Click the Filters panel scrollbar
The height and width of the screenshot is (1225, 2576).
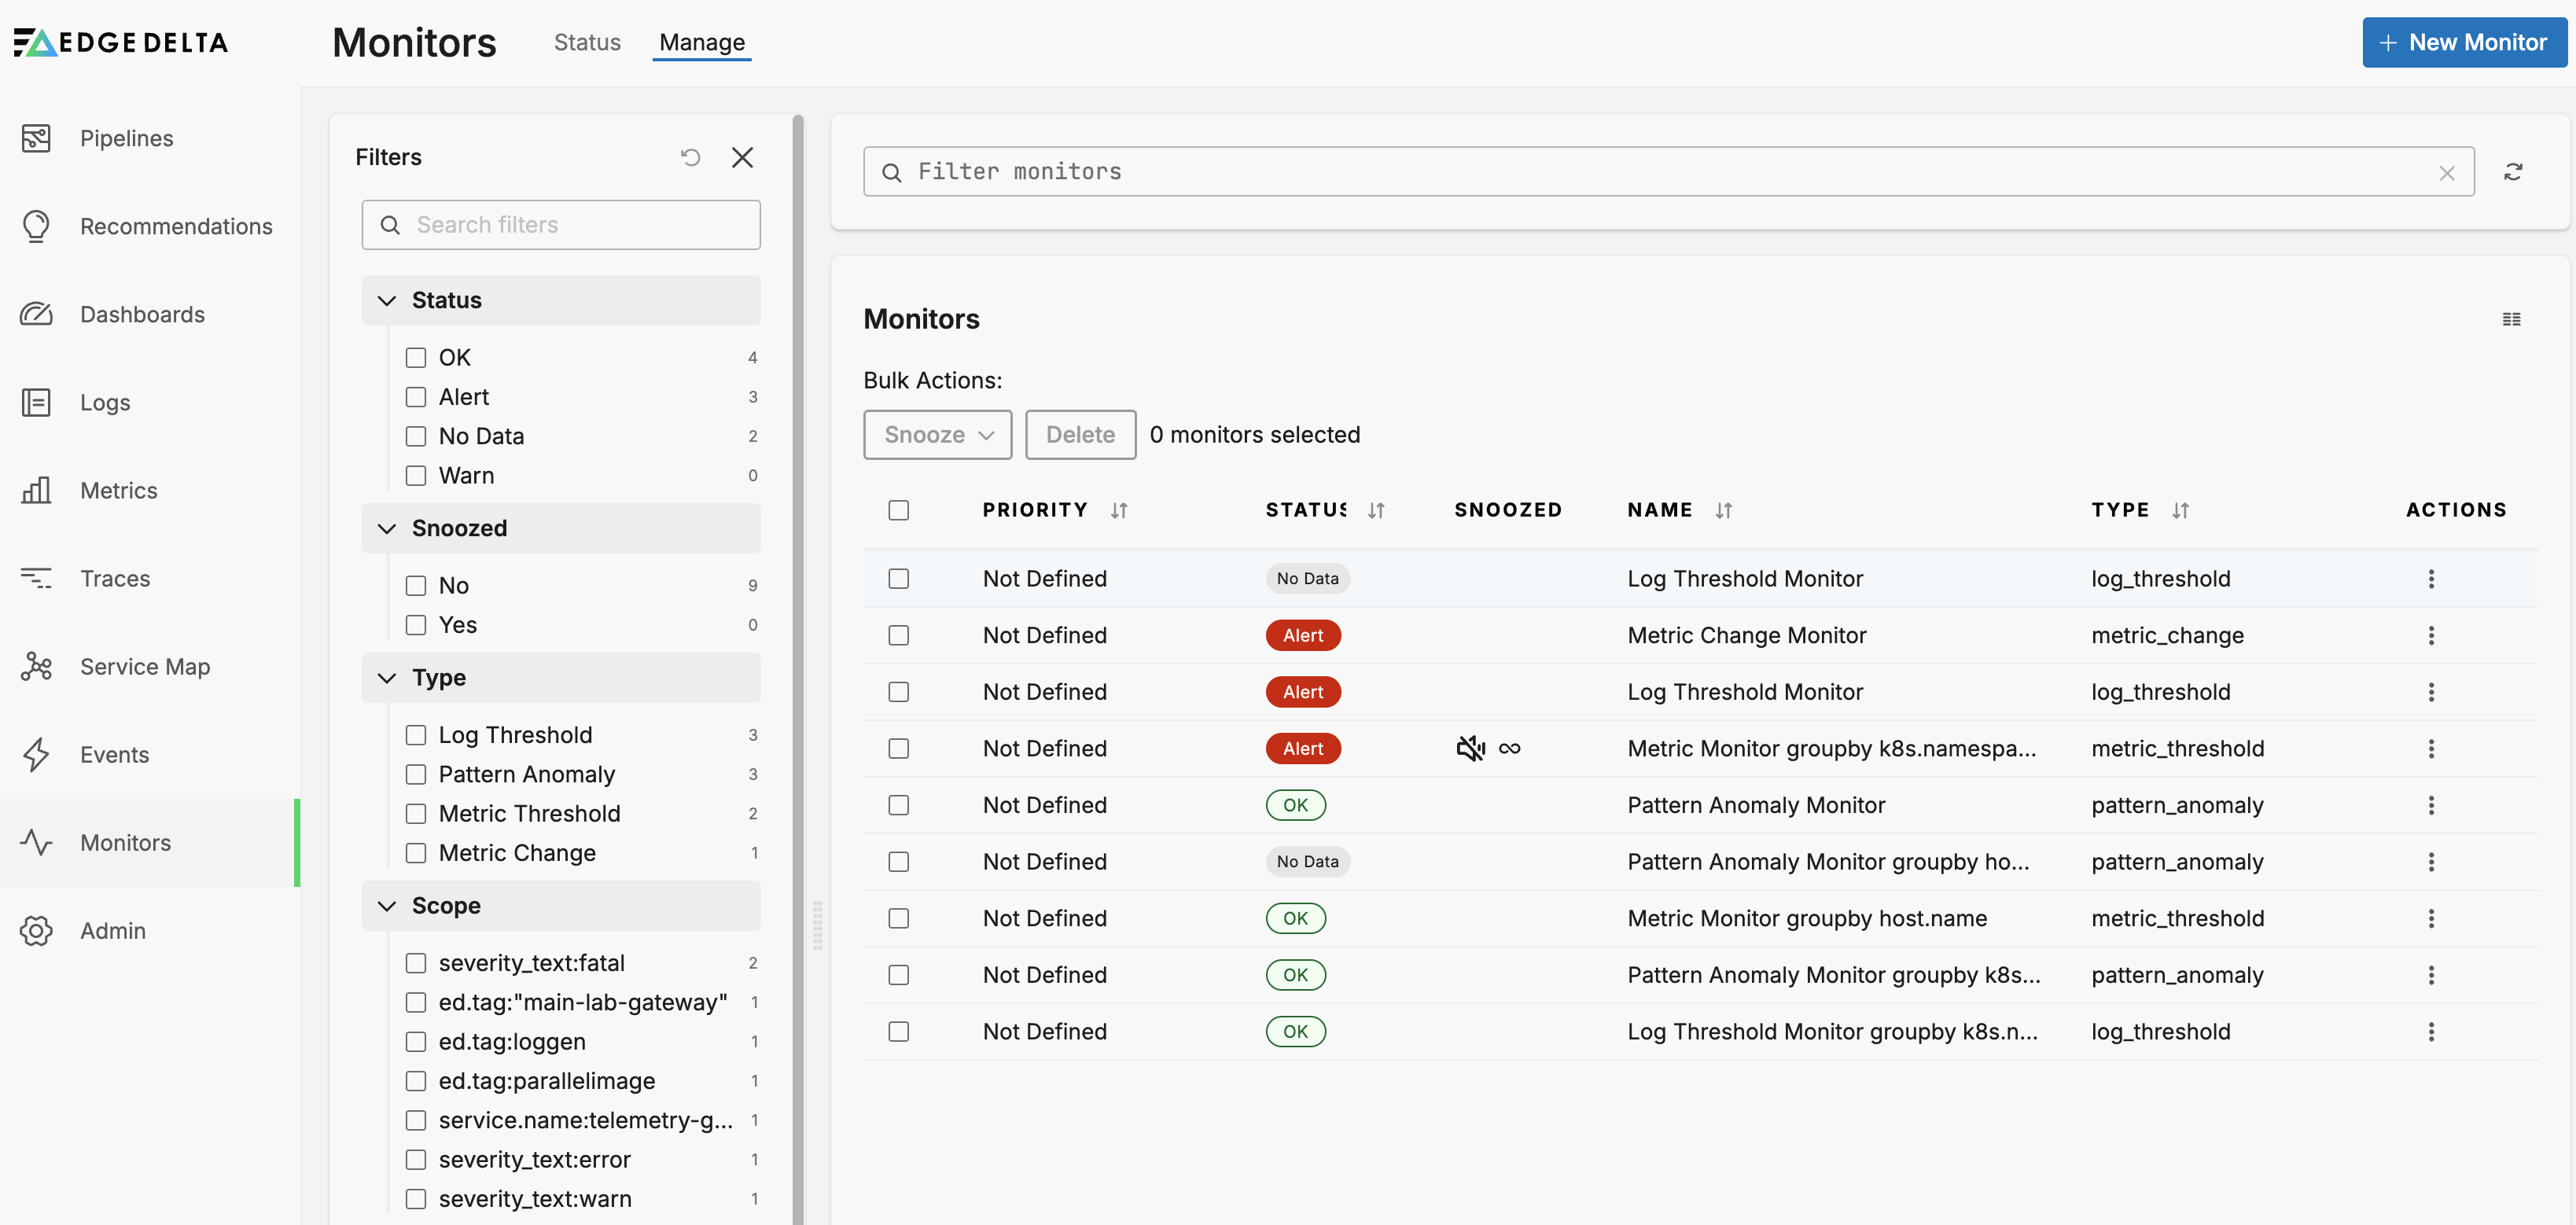[798, 669]
